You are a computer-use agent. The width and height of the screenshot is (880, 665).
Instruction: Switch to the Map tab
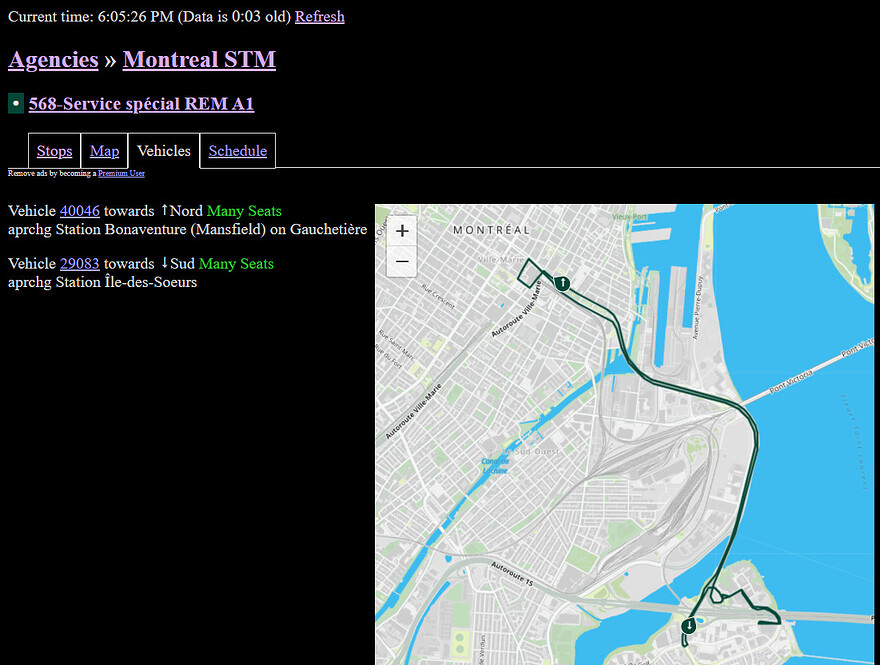coord(104,151)
